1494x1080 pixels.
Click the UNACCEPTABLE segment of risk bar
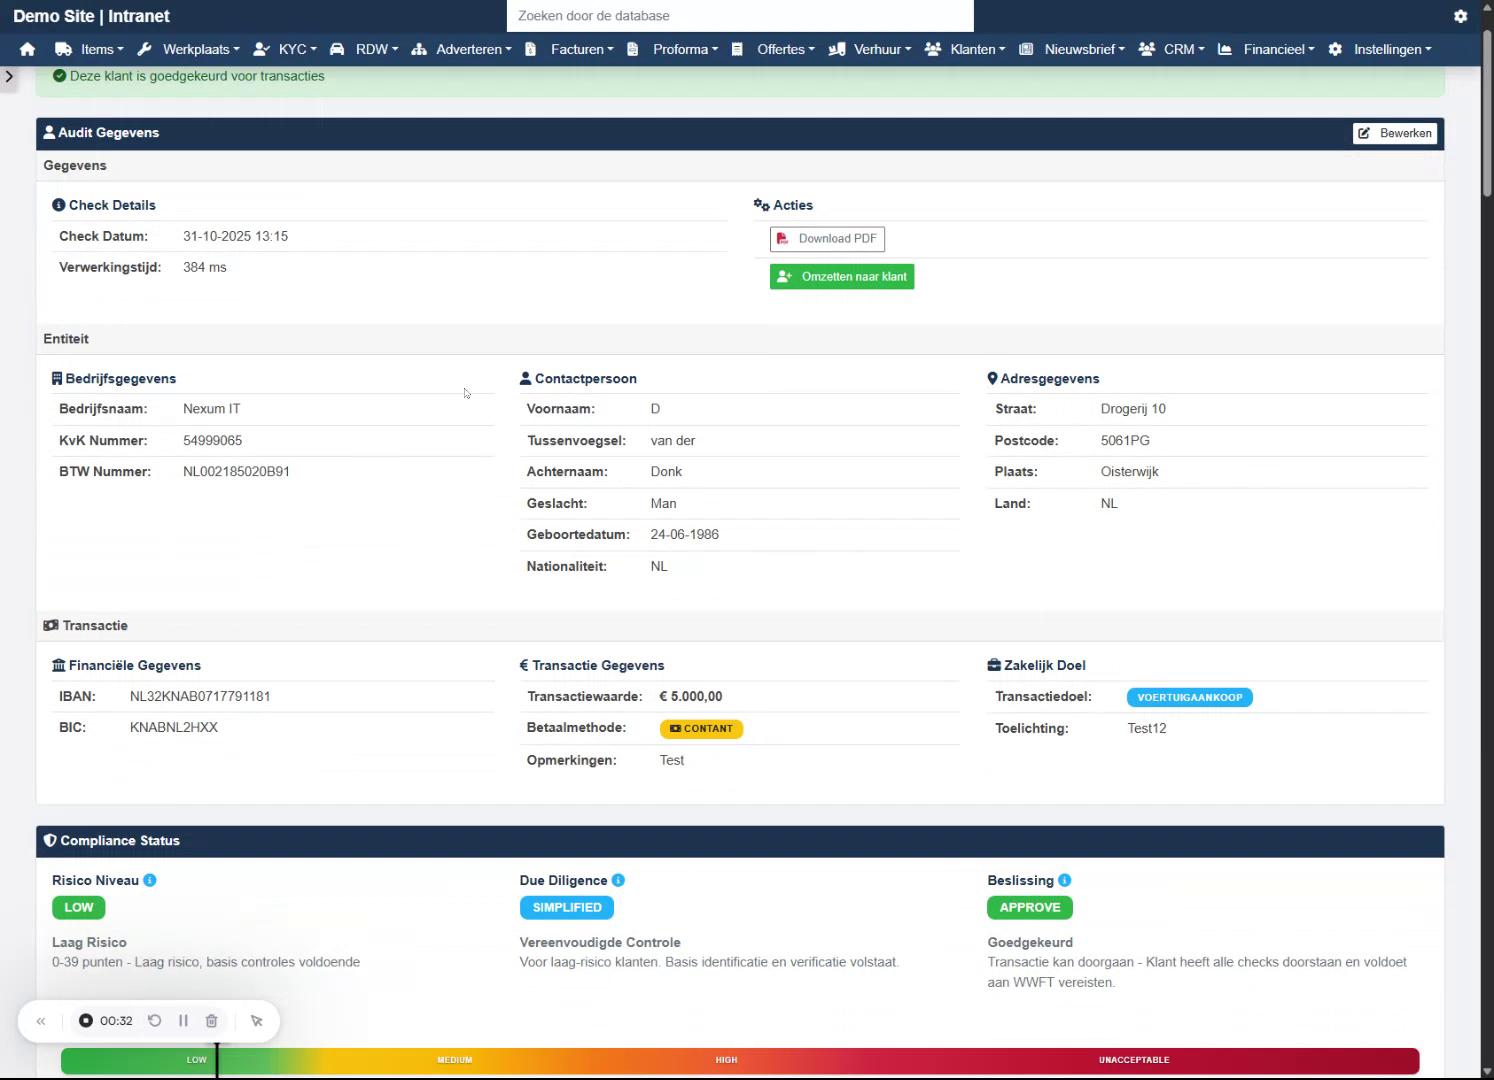pyautogui.click(x=1134, y=1060)
